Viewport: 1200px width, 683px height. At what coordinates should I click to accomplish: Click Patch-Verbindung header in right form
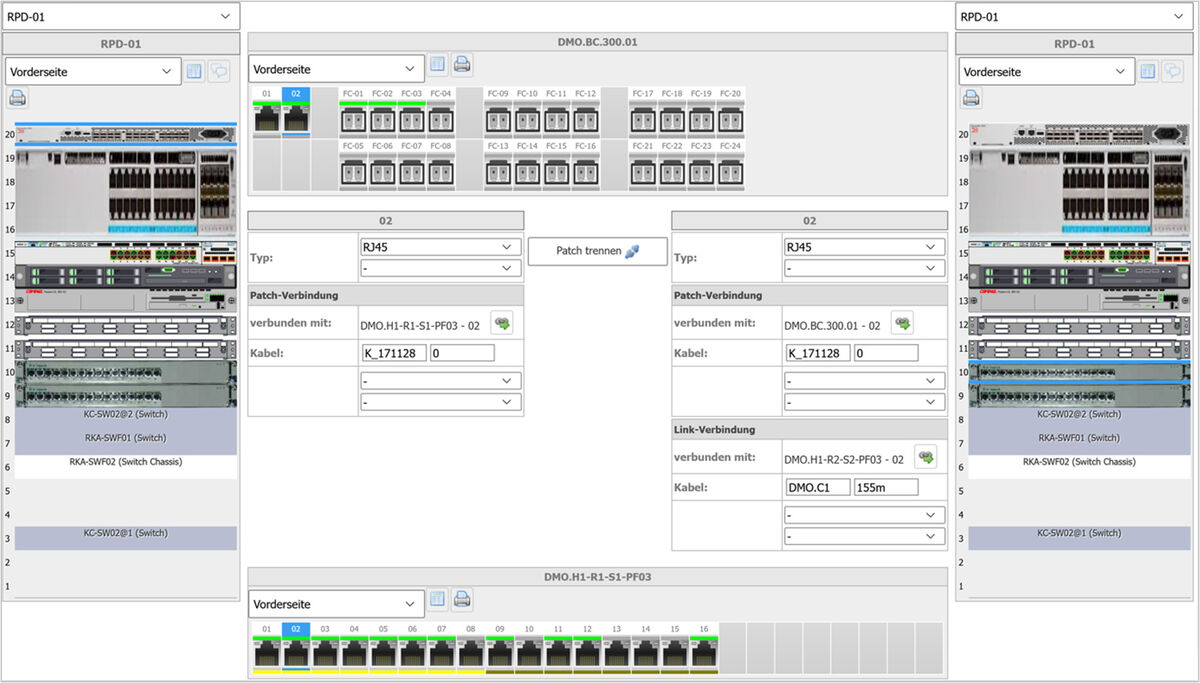coord(809,295)
